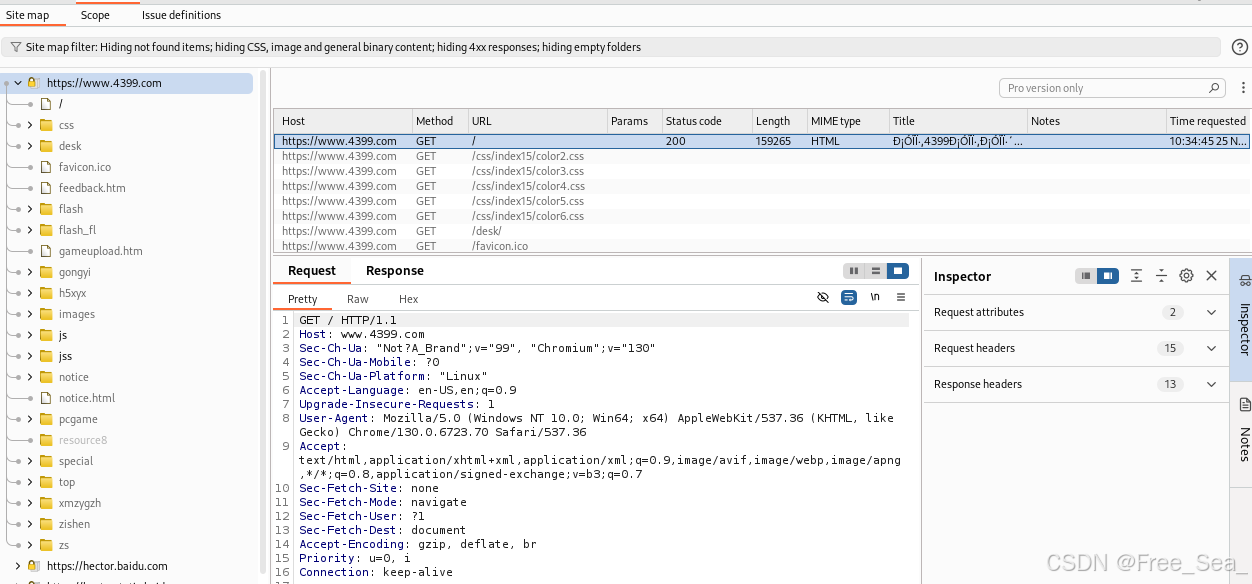Open Inspector settings gear

click(x=1186, y=276)
